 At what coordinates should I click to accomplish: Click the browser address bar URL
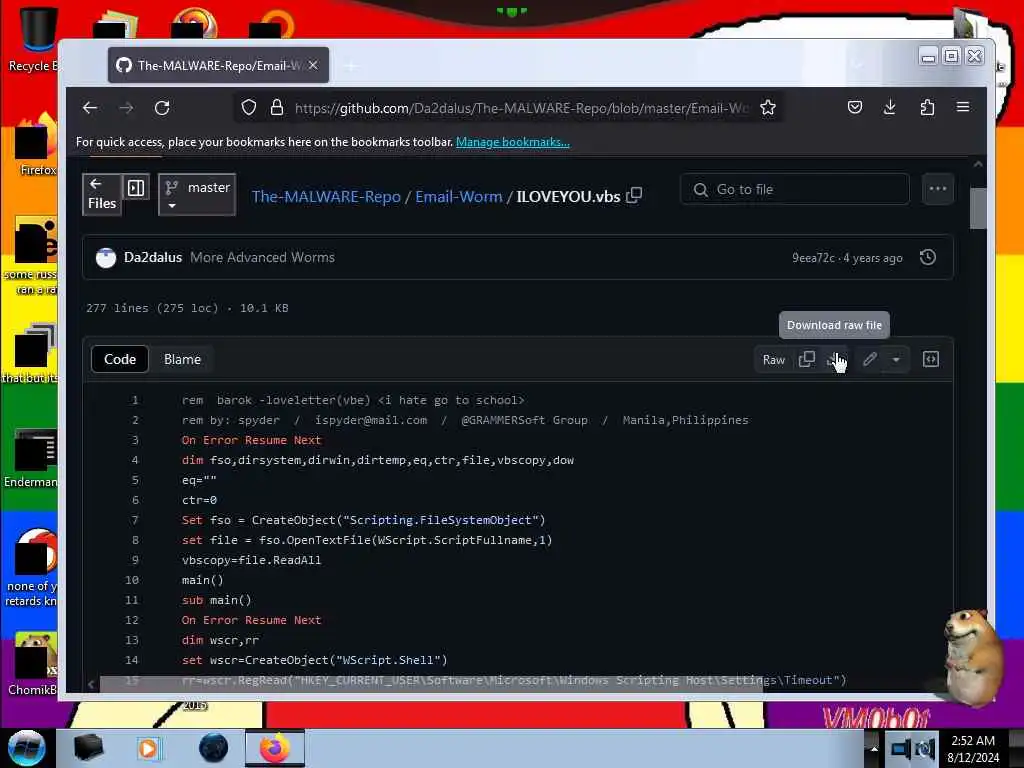pyautogui.click(x=521, y=108)
